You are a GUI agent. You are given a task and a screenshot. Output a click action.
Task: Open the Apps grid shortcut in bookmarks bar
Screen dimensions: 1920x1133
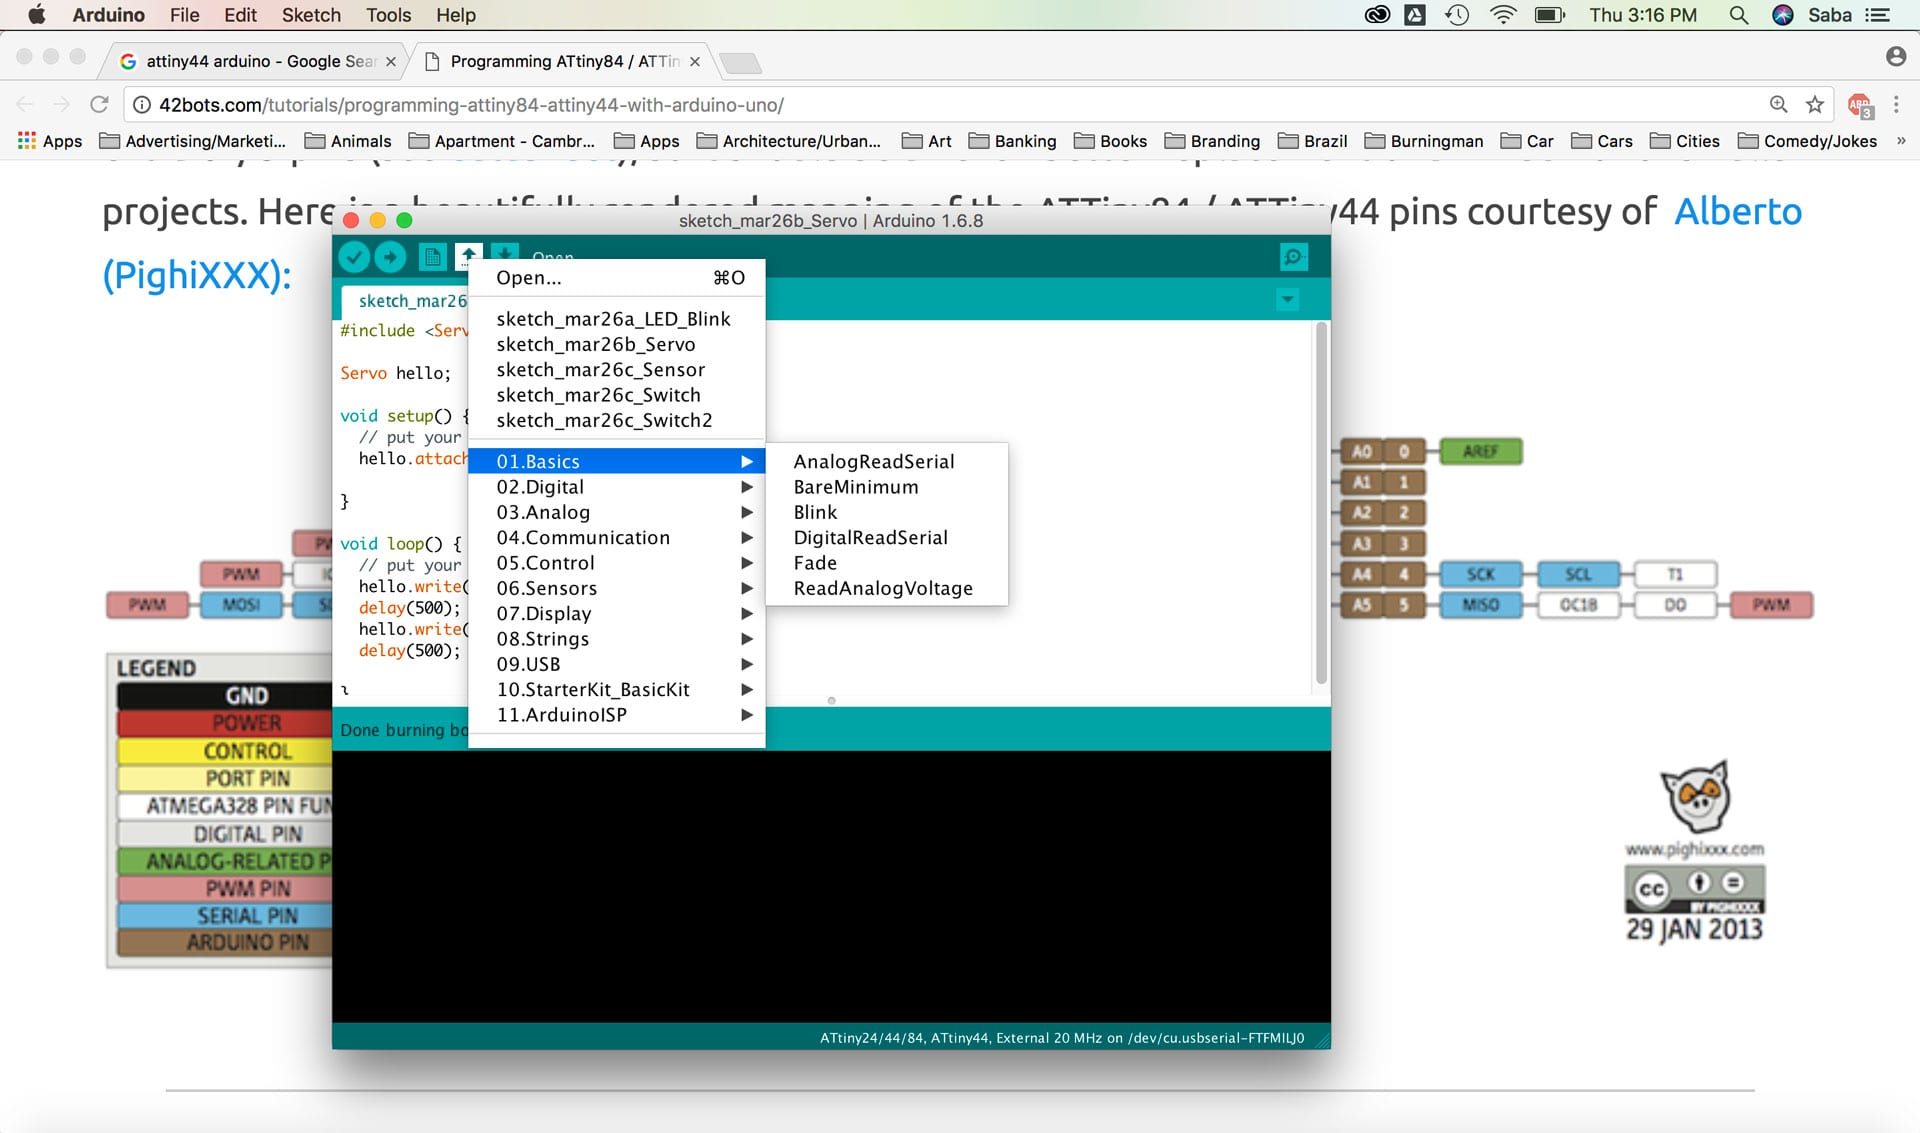(x=50, y=141)
